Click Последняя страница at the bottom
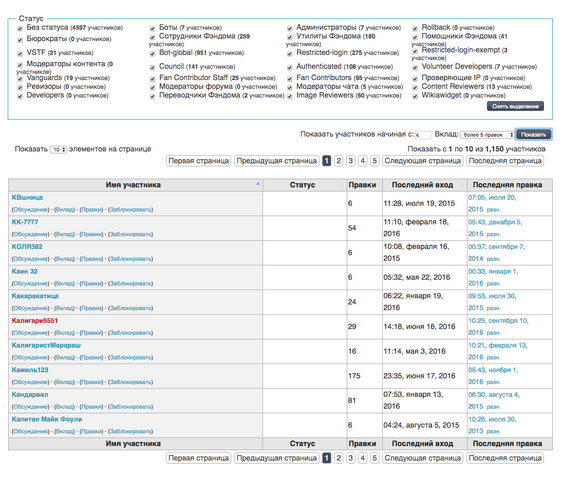This screenshot has height=479, width=562. (505, 458)
